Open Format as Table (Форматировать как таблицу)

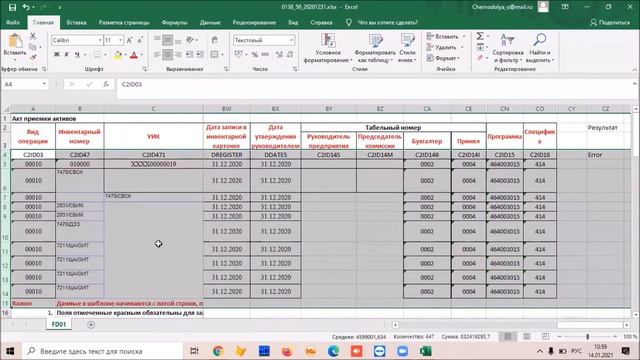pyautogui.click(x=375, y=48)
